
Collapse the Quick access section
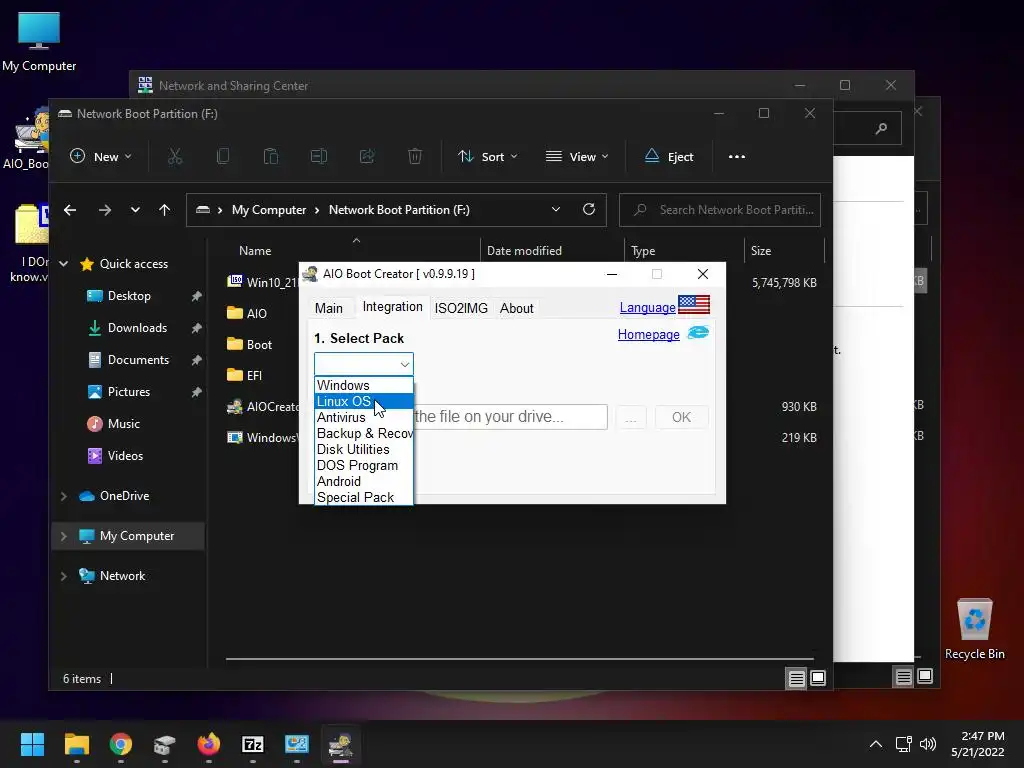point(63,264)
